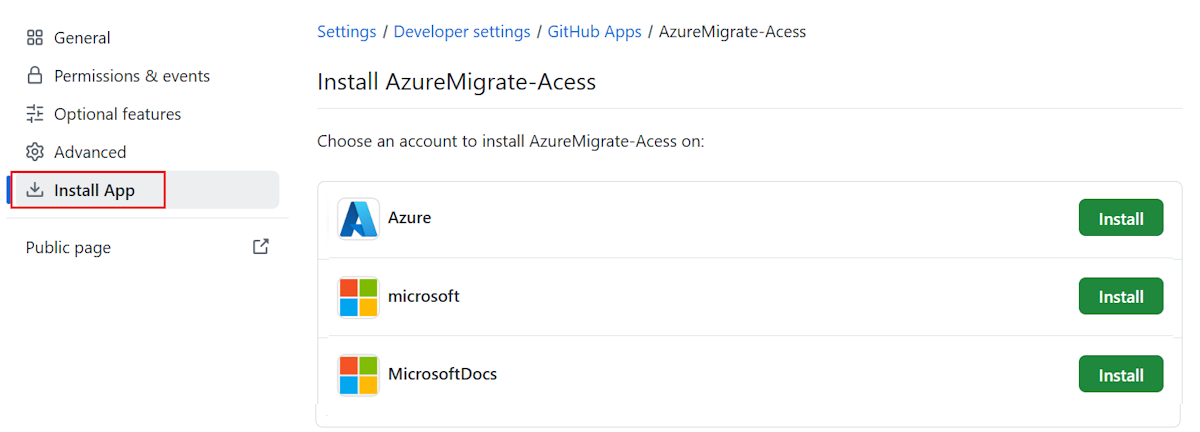
Task: Open GitHub Apps breadcrumb link
Action: tap(594, 32)
